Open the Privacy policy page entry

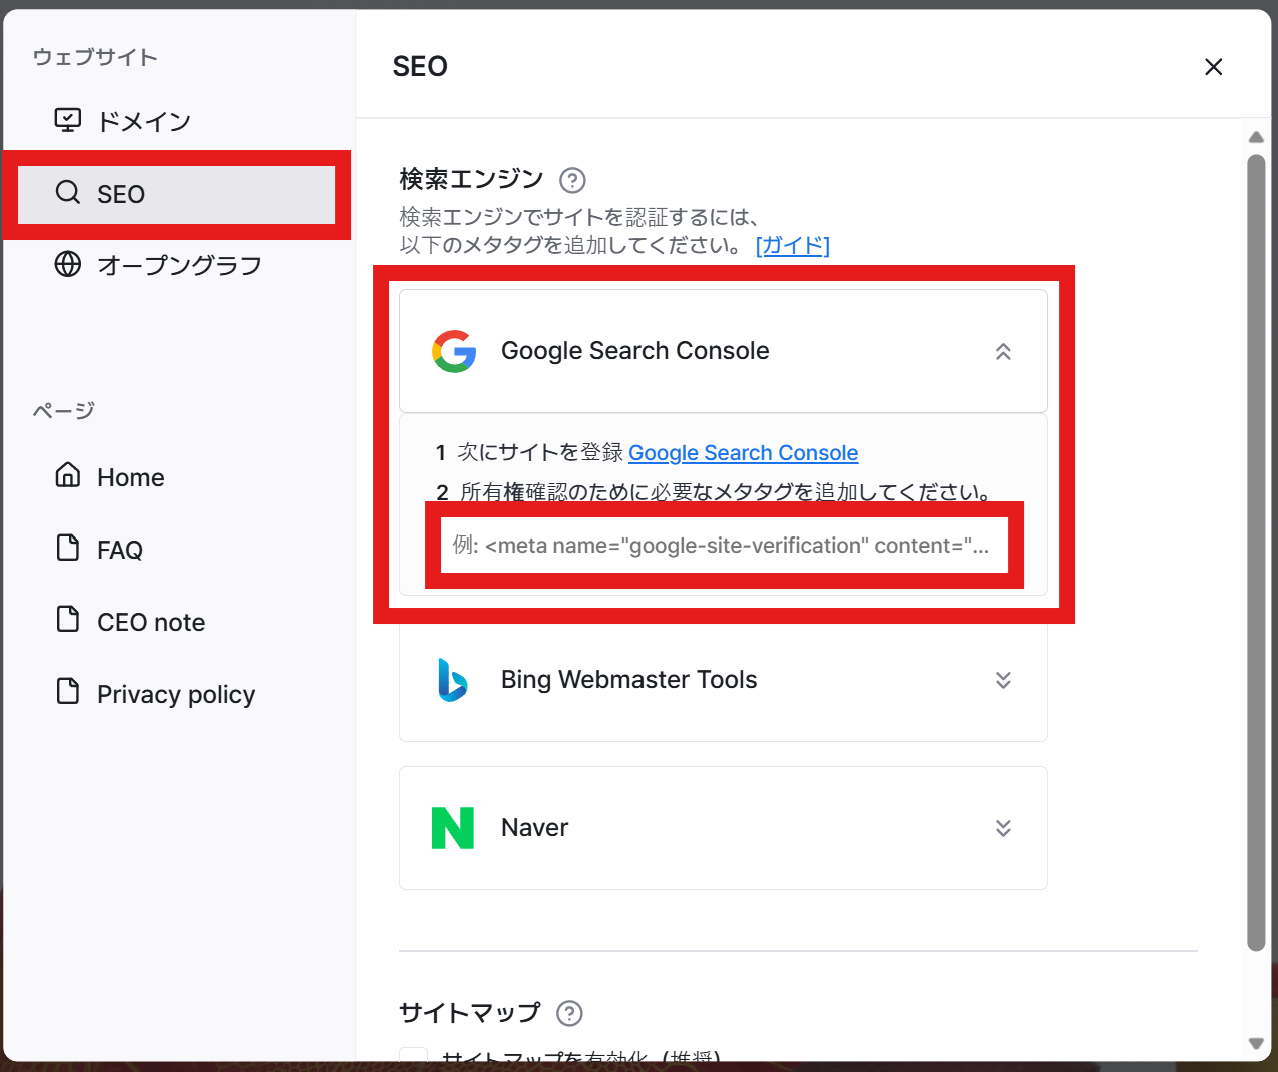pyautogui.click(x=177, y=693)
